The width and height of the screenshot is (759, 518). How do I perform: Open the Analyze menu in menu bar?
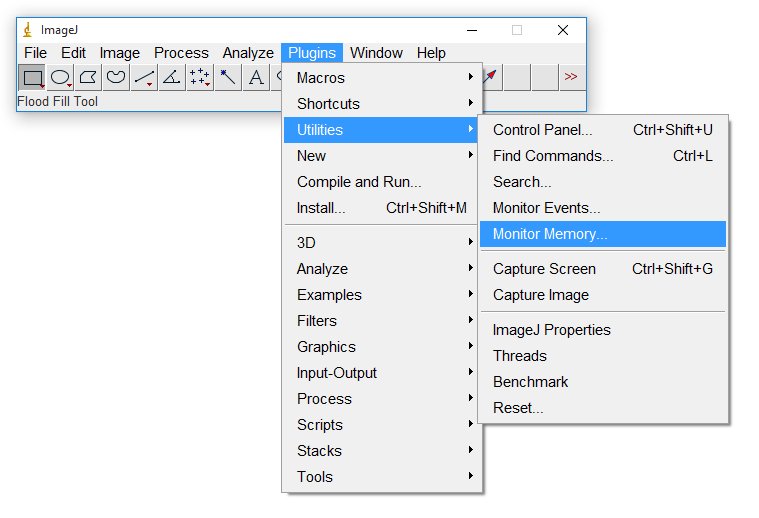pos(248,53)
